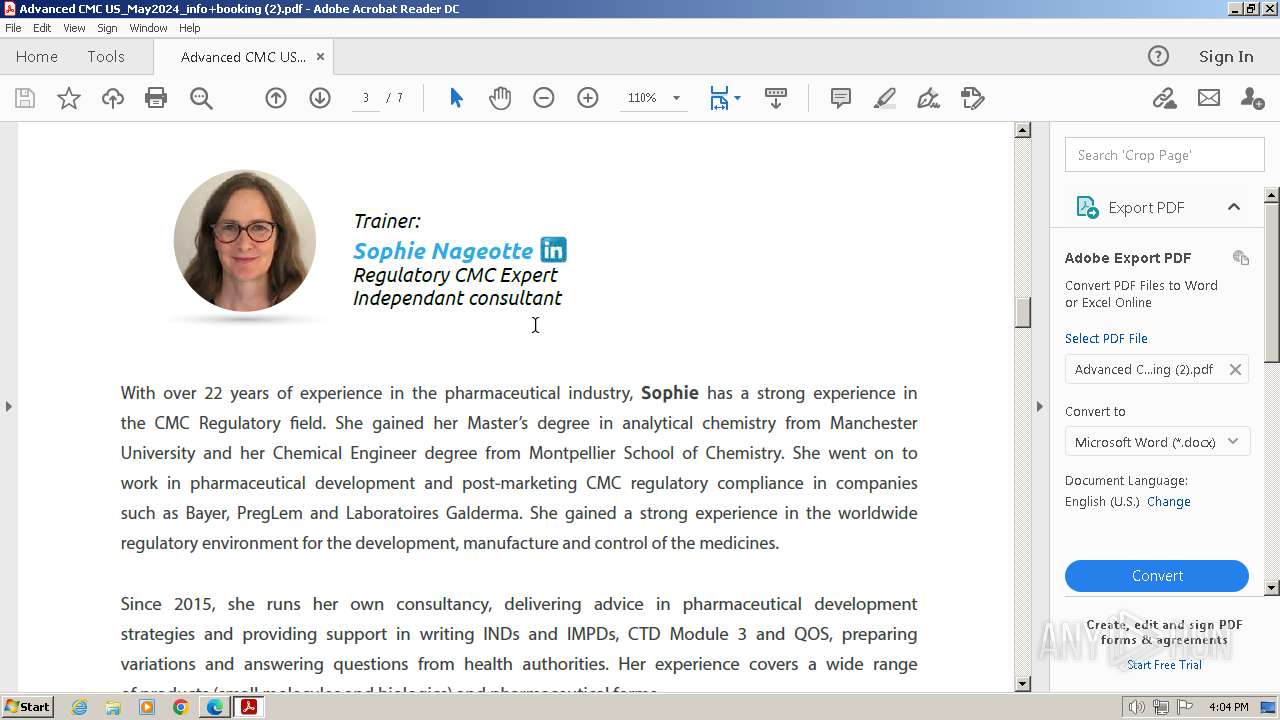The width and height of the screenshot is (1280, 720).
Task: Open the Sign menu
Action: click(107, 28)
